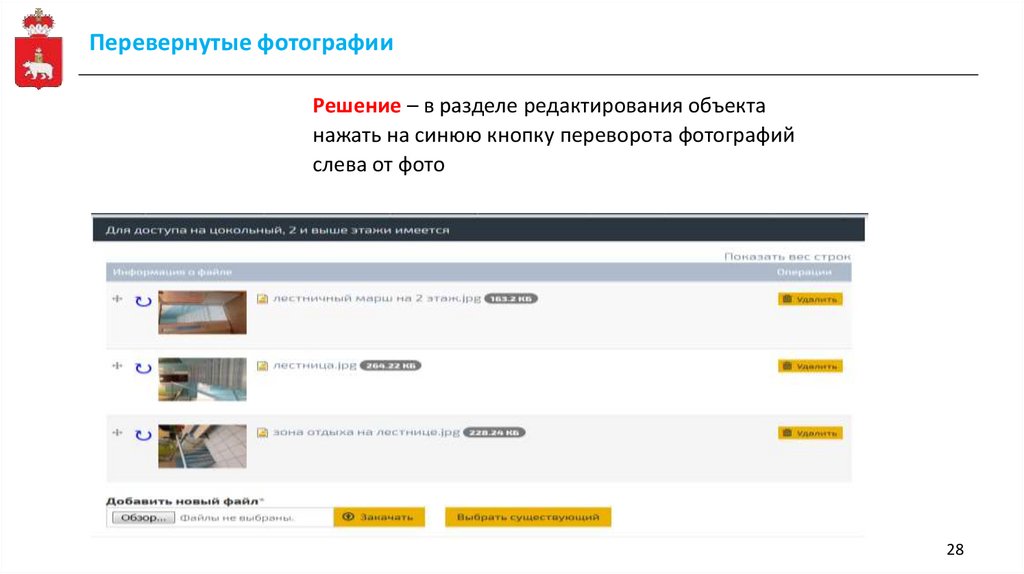The width and height of the screenshot is (1024, 574).
Task: Delete лестница.jpg with Удалить button
Action: [810, 366]
